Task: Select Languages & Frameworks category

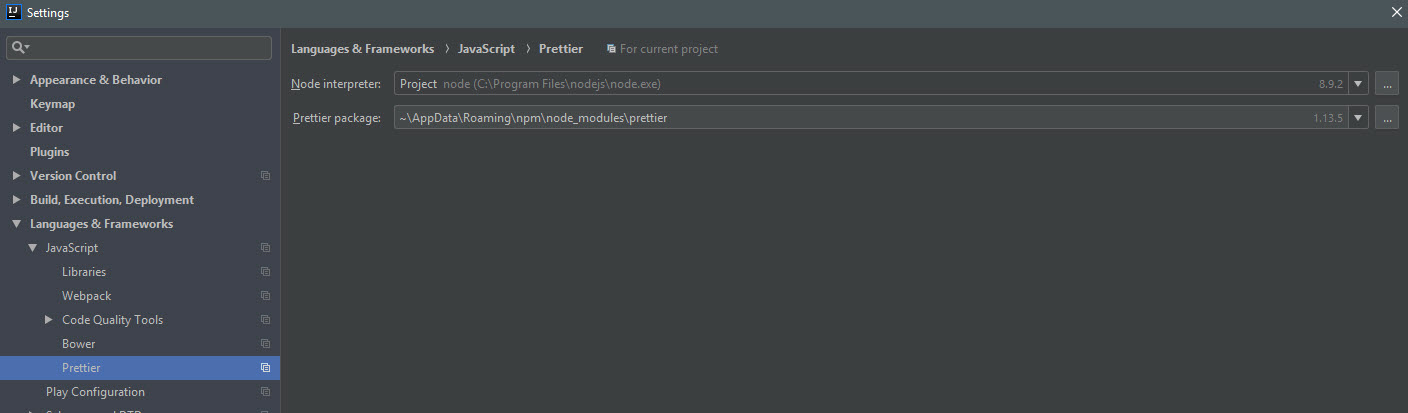Action: [x=101, y=224]
